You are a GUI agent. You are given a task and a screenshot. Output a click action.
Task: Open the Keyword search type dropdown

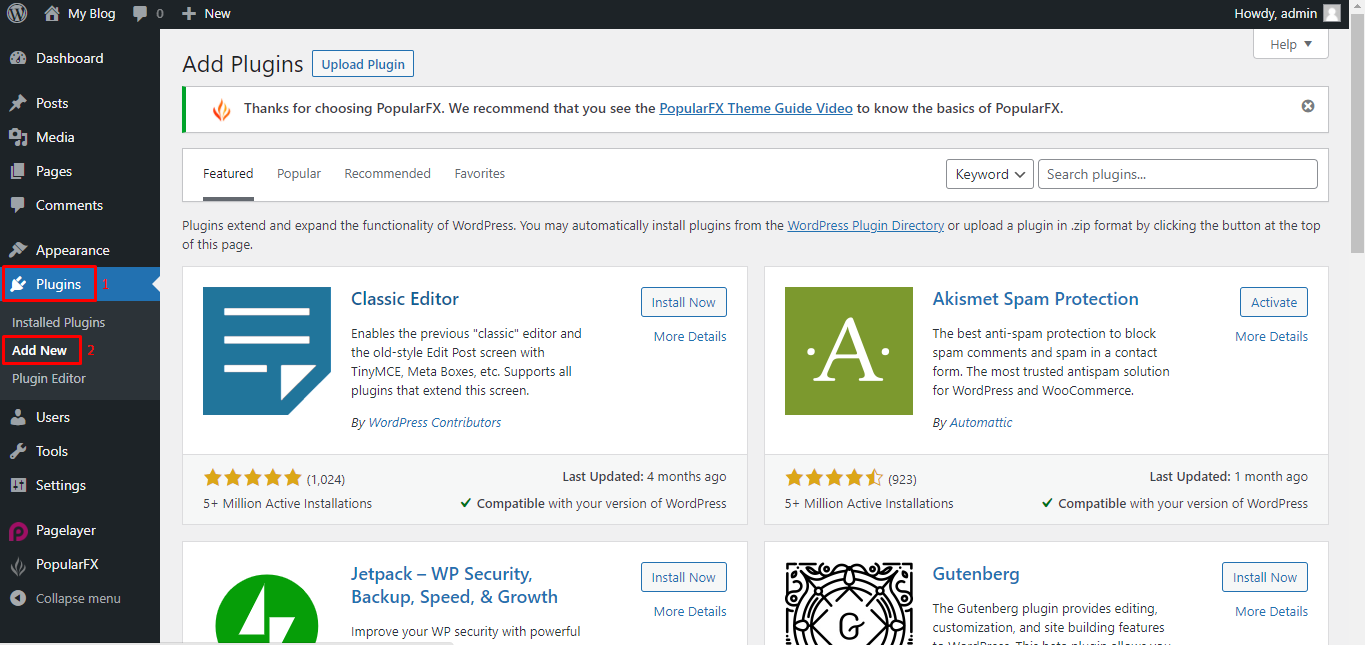click(x=990, y=174)
